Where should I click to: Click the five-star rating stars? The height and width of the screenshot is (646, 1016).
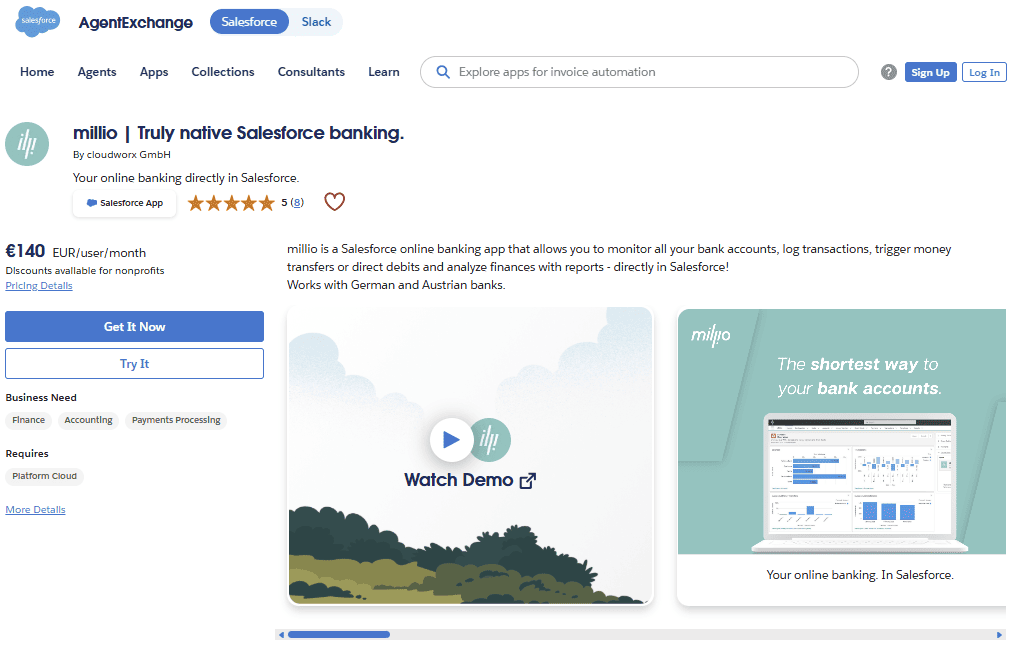pyautogui.click(x=231, y=203)
